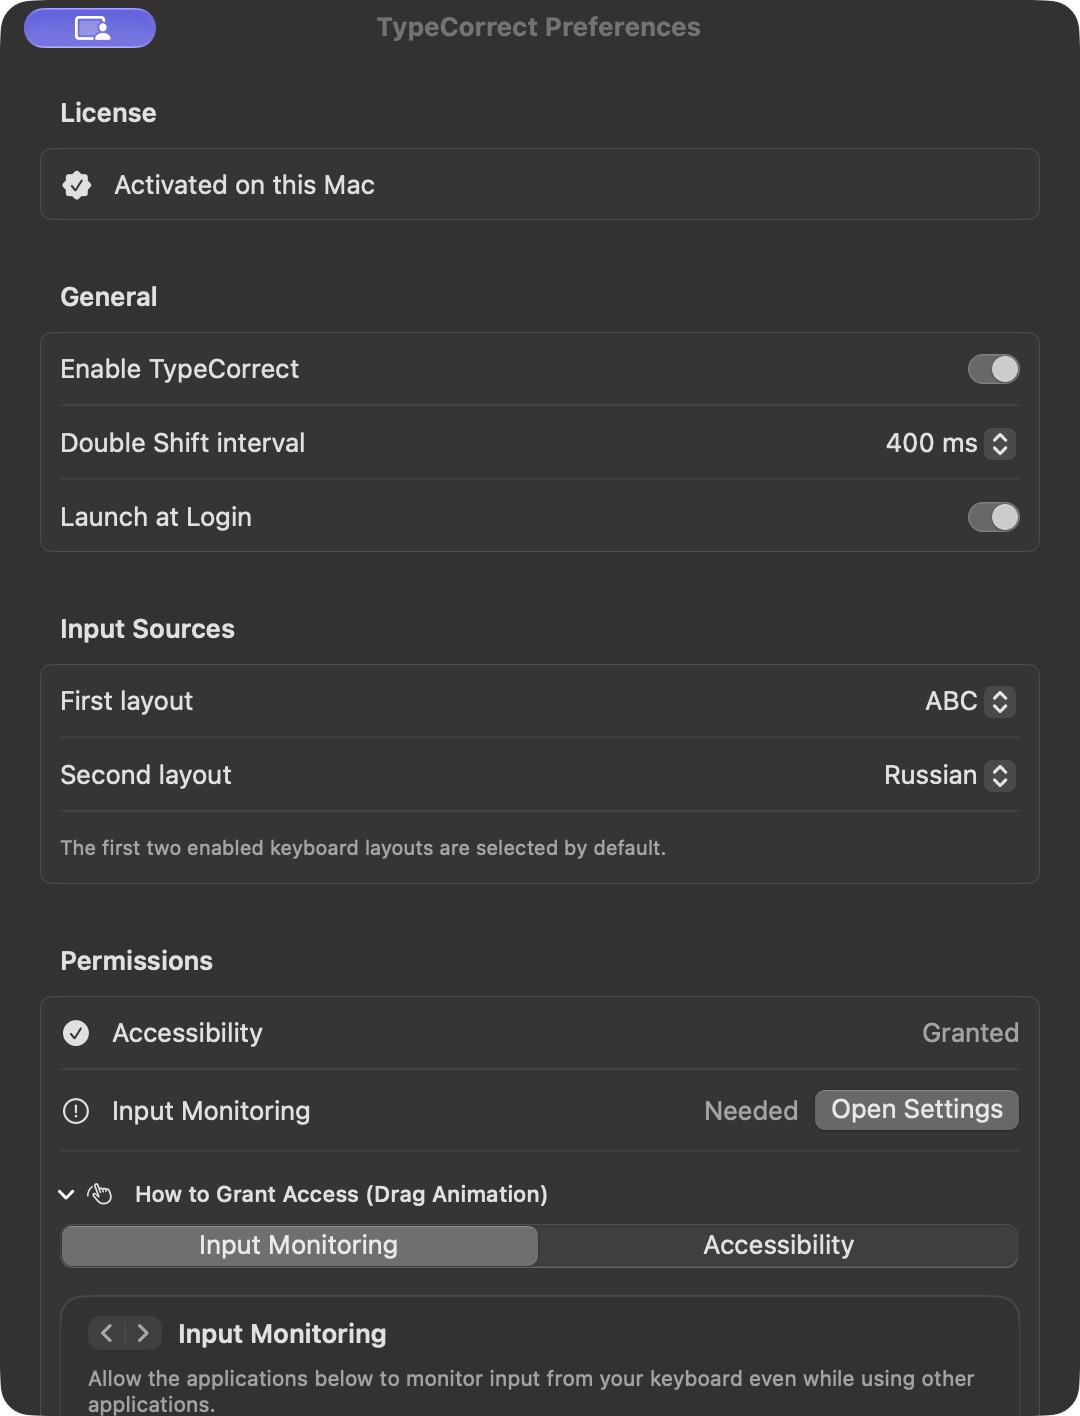Click the Accessibility granted checkmark icon
Screen dimensions: 1080x1416
click(x=76, y=1033)
